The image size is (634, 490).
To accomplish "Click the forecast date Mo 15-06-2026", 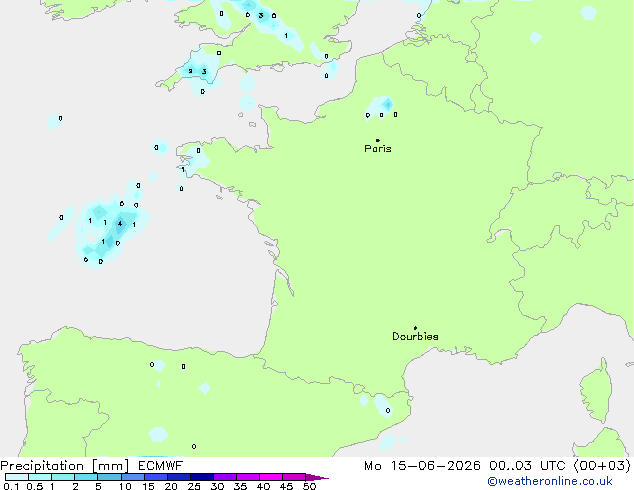I will [x=423, y=466].
